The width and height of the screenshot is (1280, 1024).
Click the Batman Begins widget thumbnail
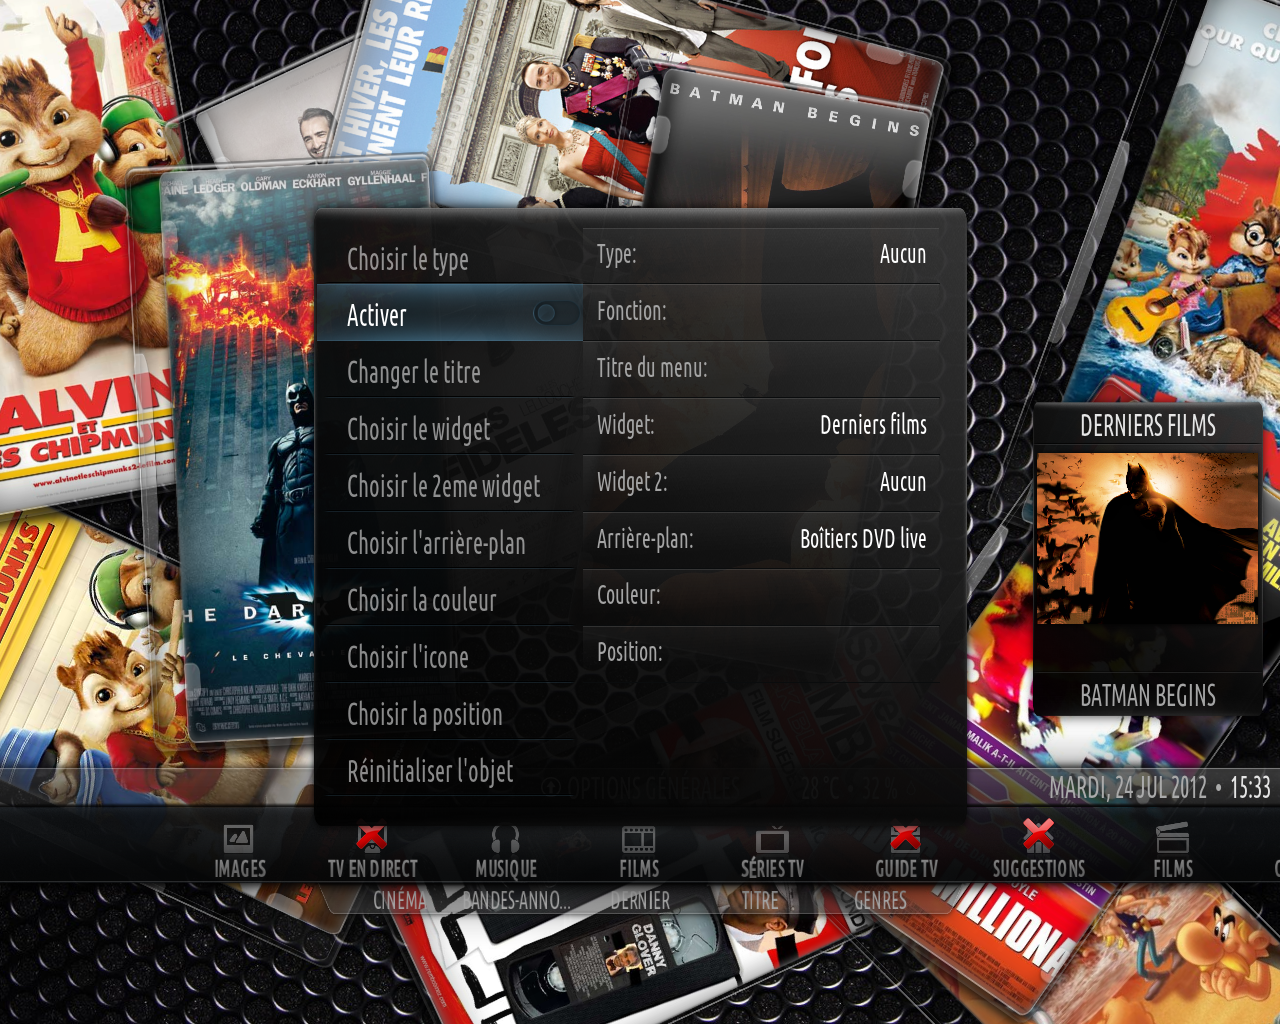1147,540
